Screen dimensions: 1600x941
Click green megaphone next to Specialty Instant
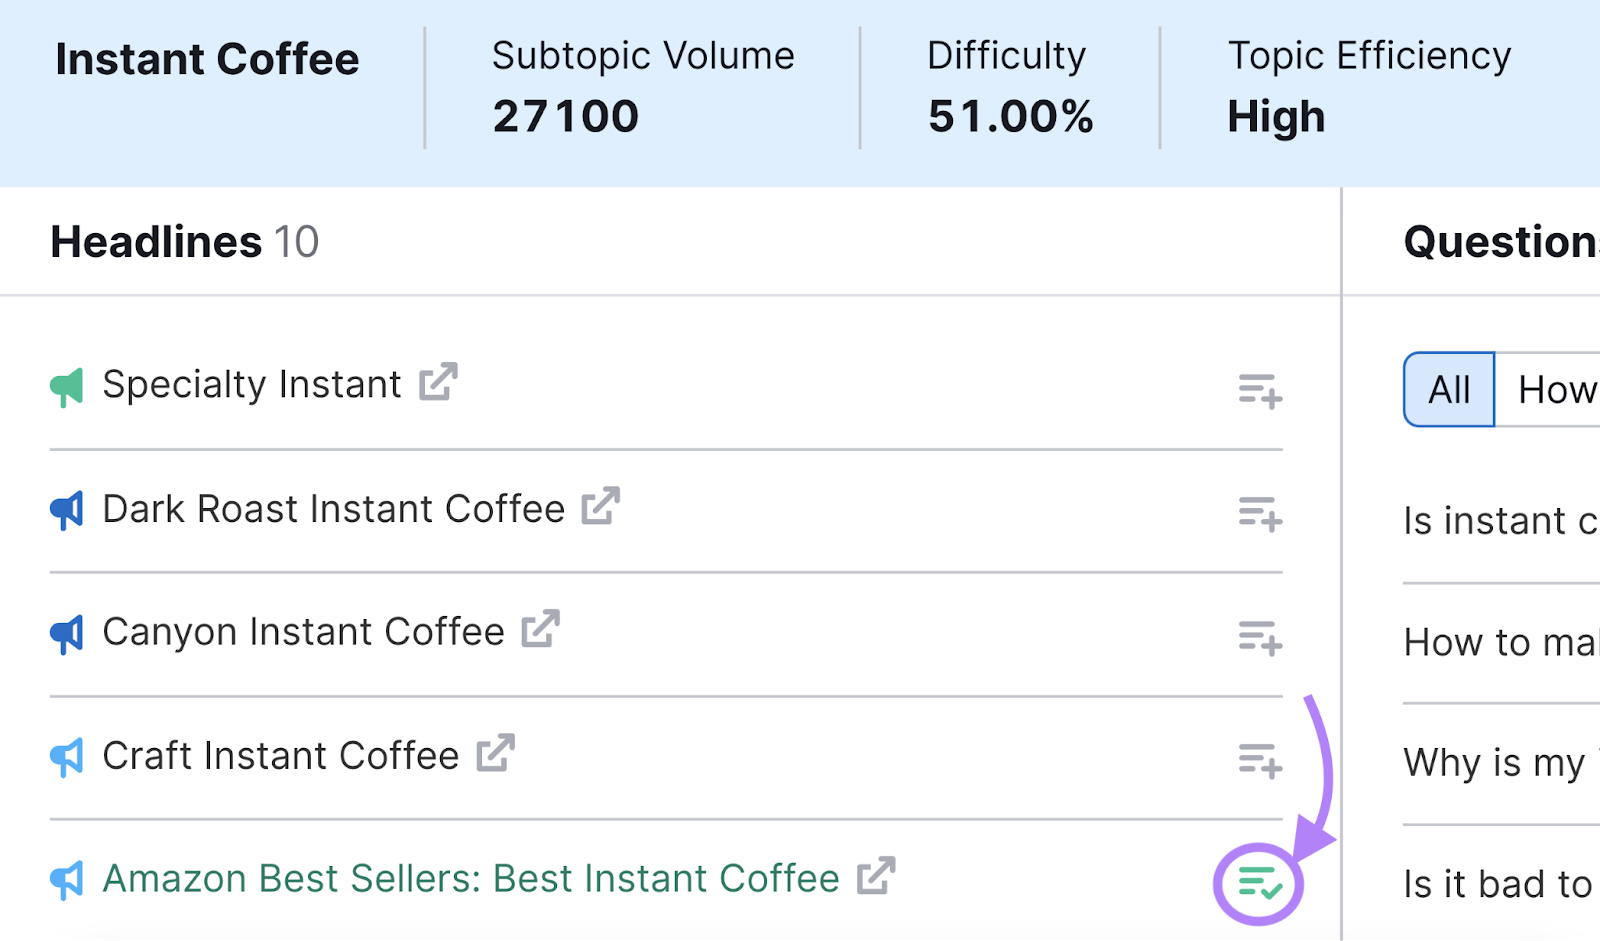(67, 387)
